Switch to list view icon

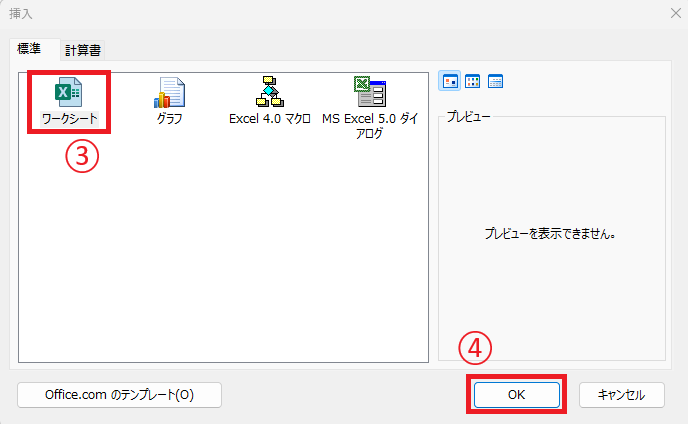point(473,81)
